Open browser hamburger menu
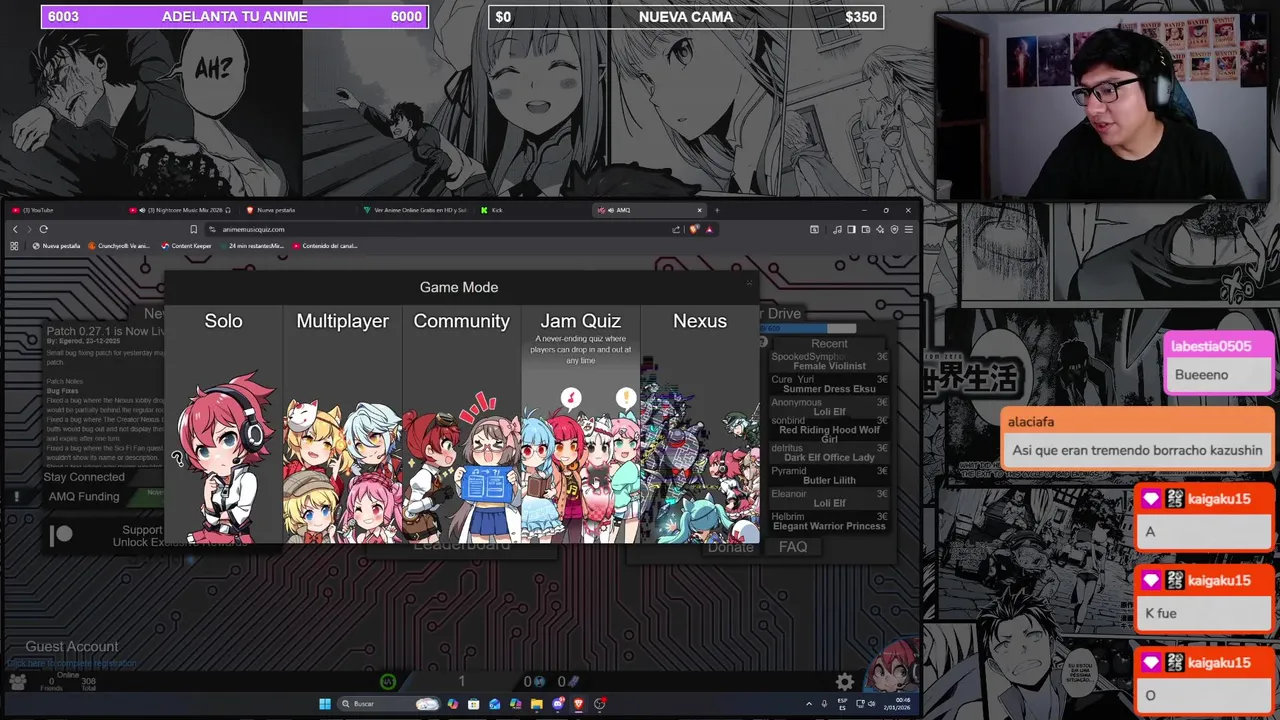The image size is (1280, 720). coord(908,229)
